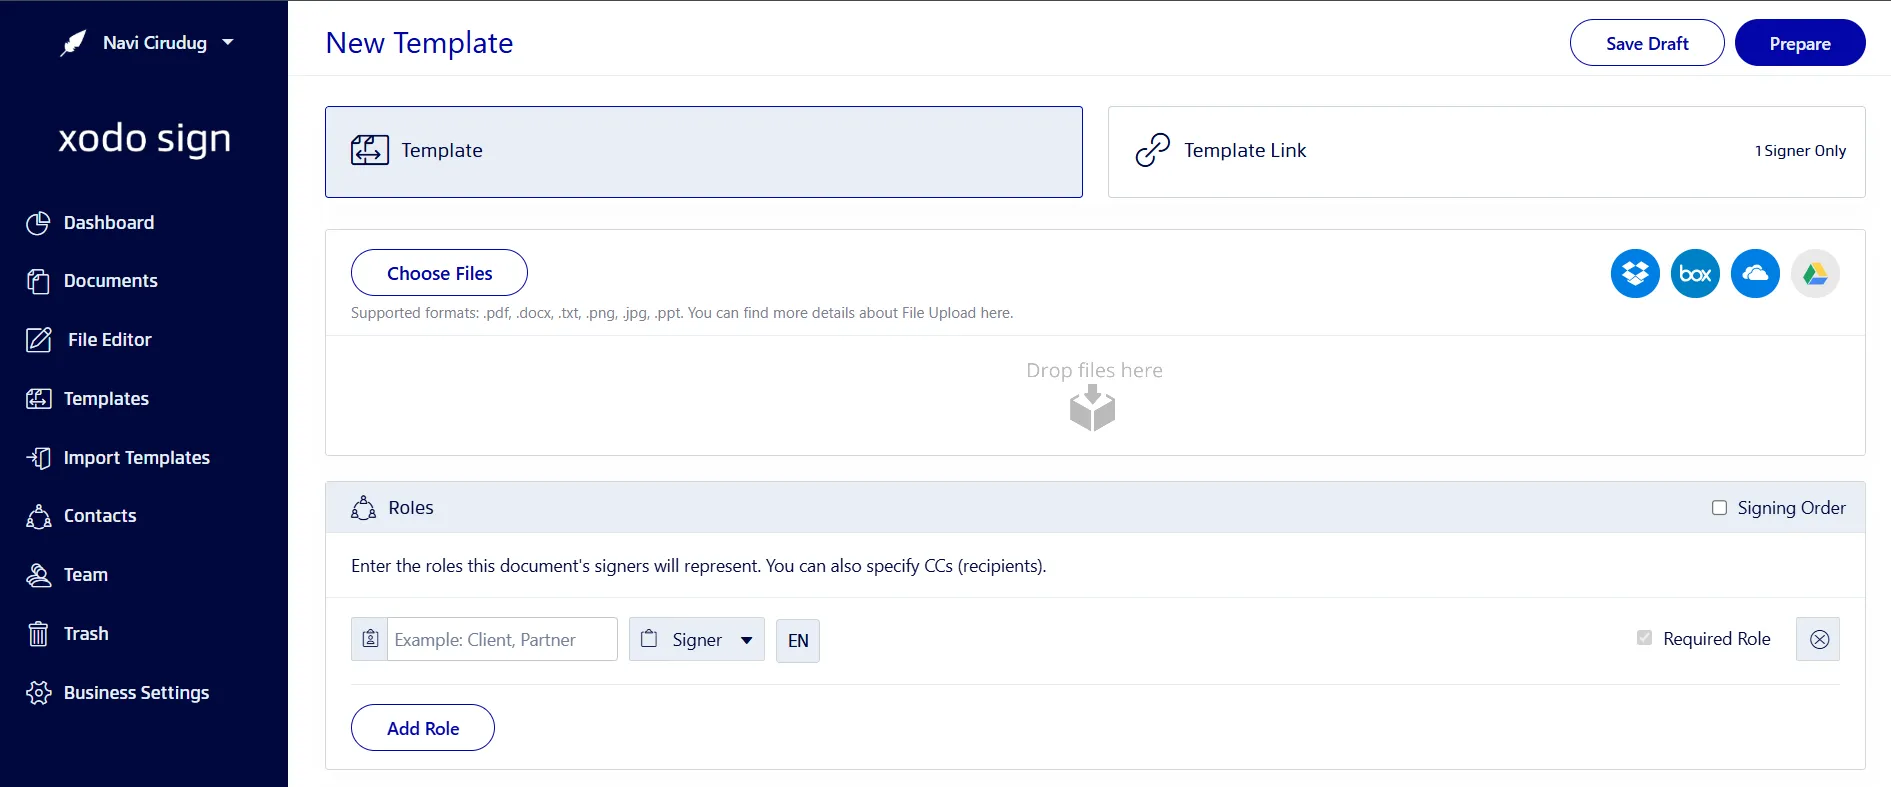Enable the Signing Order checkbox
Screen dimensions: 1891x787
coord(1719,508)
